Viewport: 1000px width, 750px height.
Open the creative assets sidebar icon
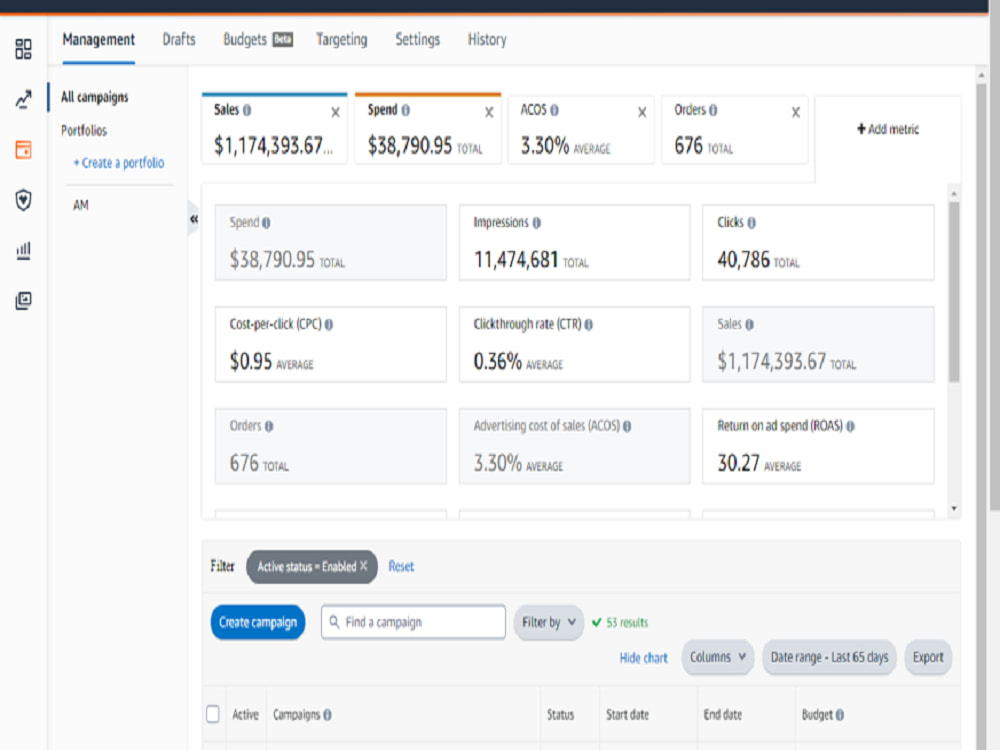click(x=24, y=300)
